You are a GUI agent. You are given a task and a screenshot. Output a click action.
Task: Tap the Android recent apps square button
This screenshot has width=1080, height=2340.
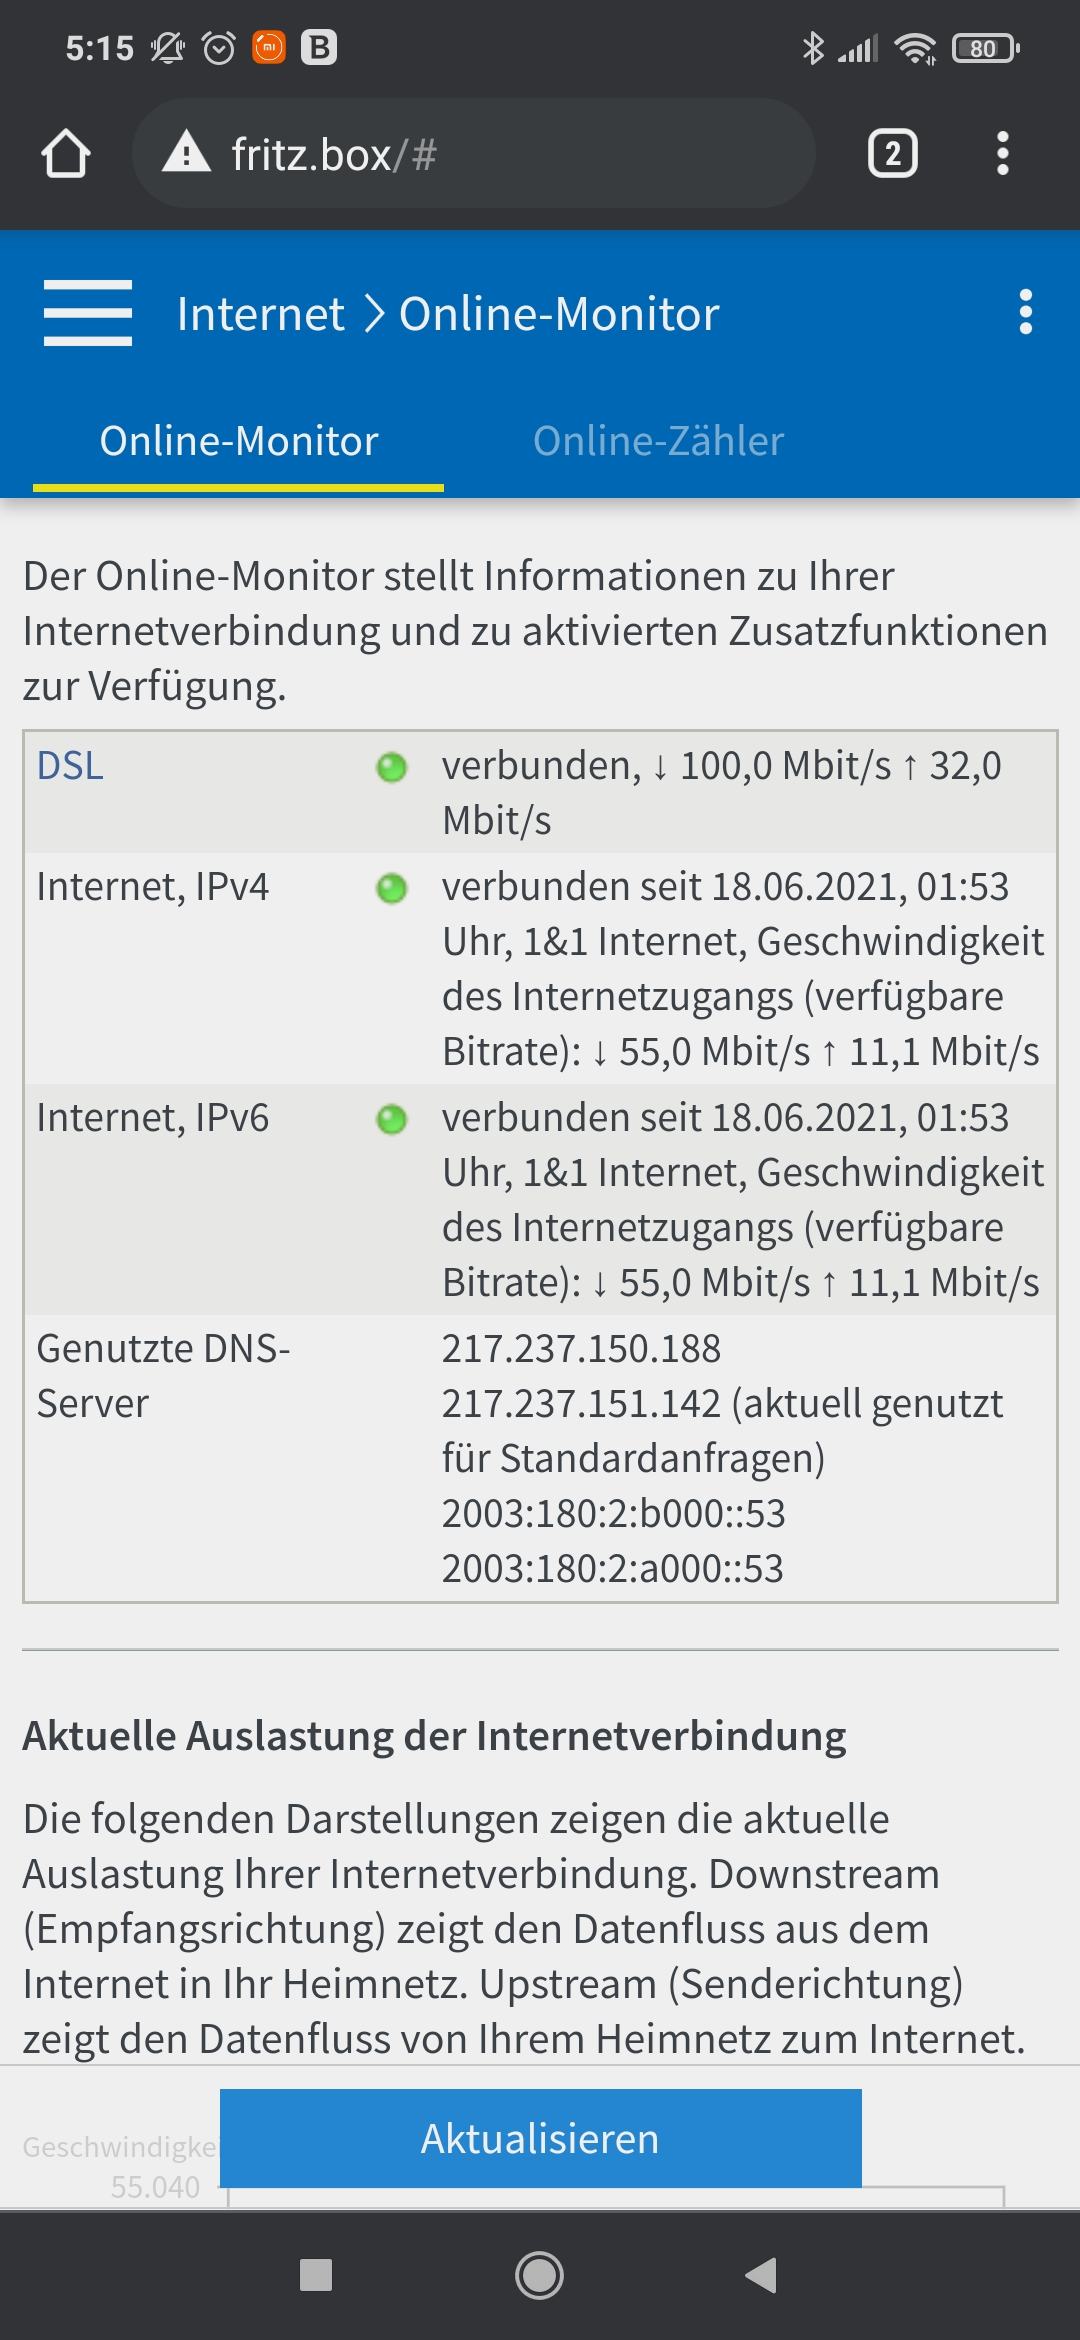[x=316, y=2275]
